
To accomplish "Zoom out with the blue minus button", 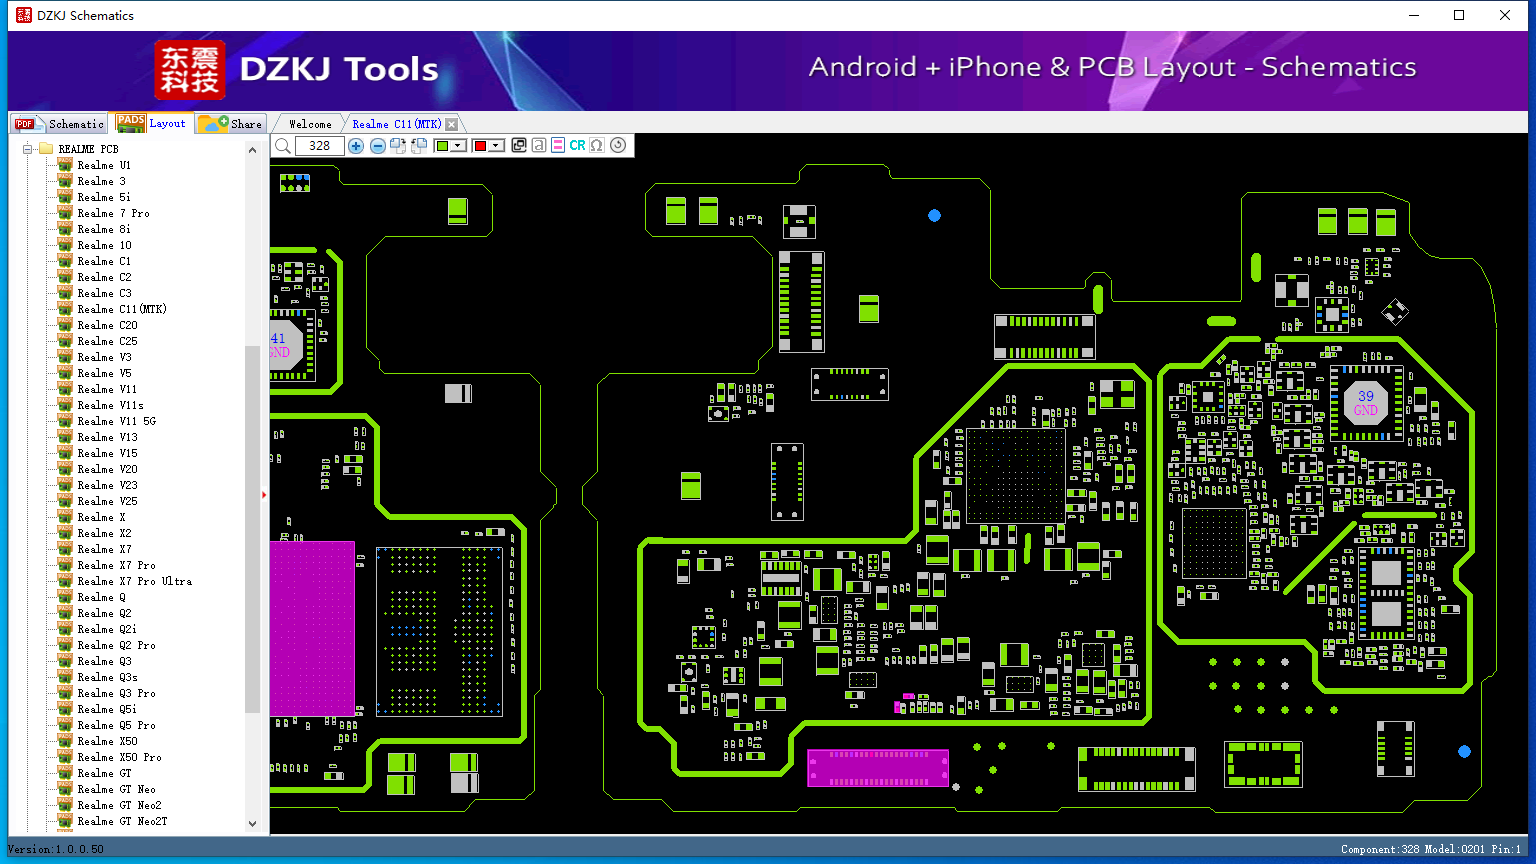I will [x=378, y=146].
